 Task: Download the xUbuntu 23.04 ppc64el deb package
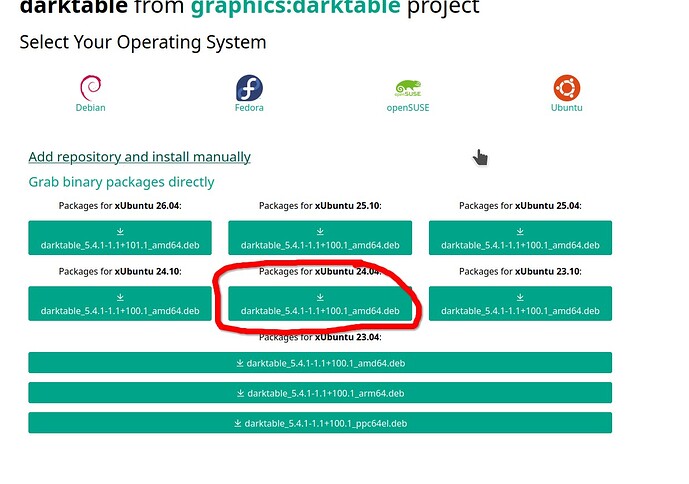(320, 423)
